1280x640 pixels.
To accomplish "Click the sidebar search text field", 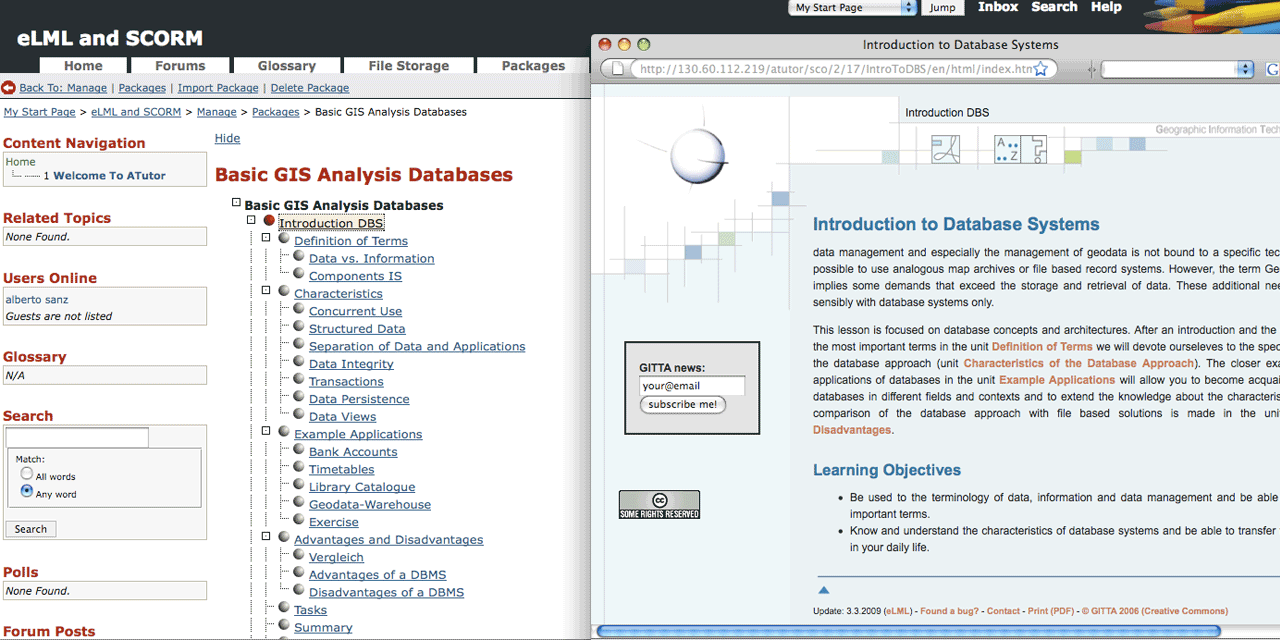I will (x=77, y=438).
